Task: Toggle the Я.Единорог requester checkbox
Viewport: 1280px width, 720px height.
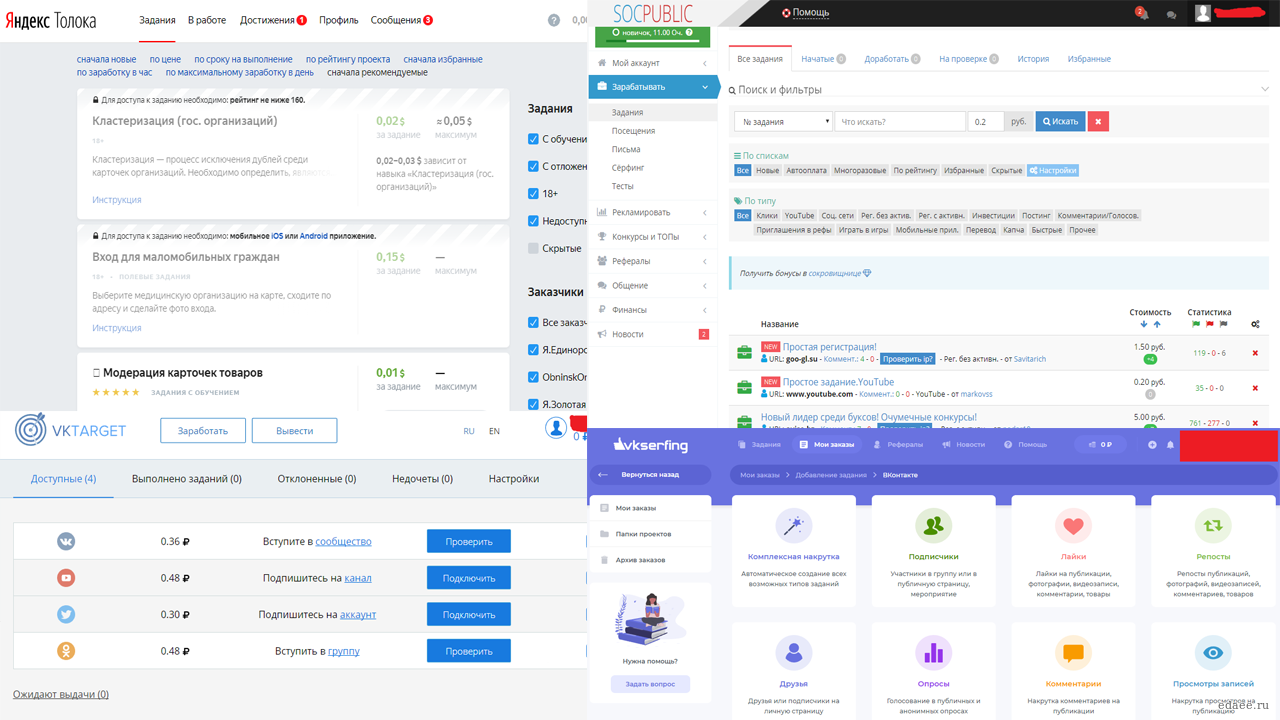Action: (x=533, y=350)
